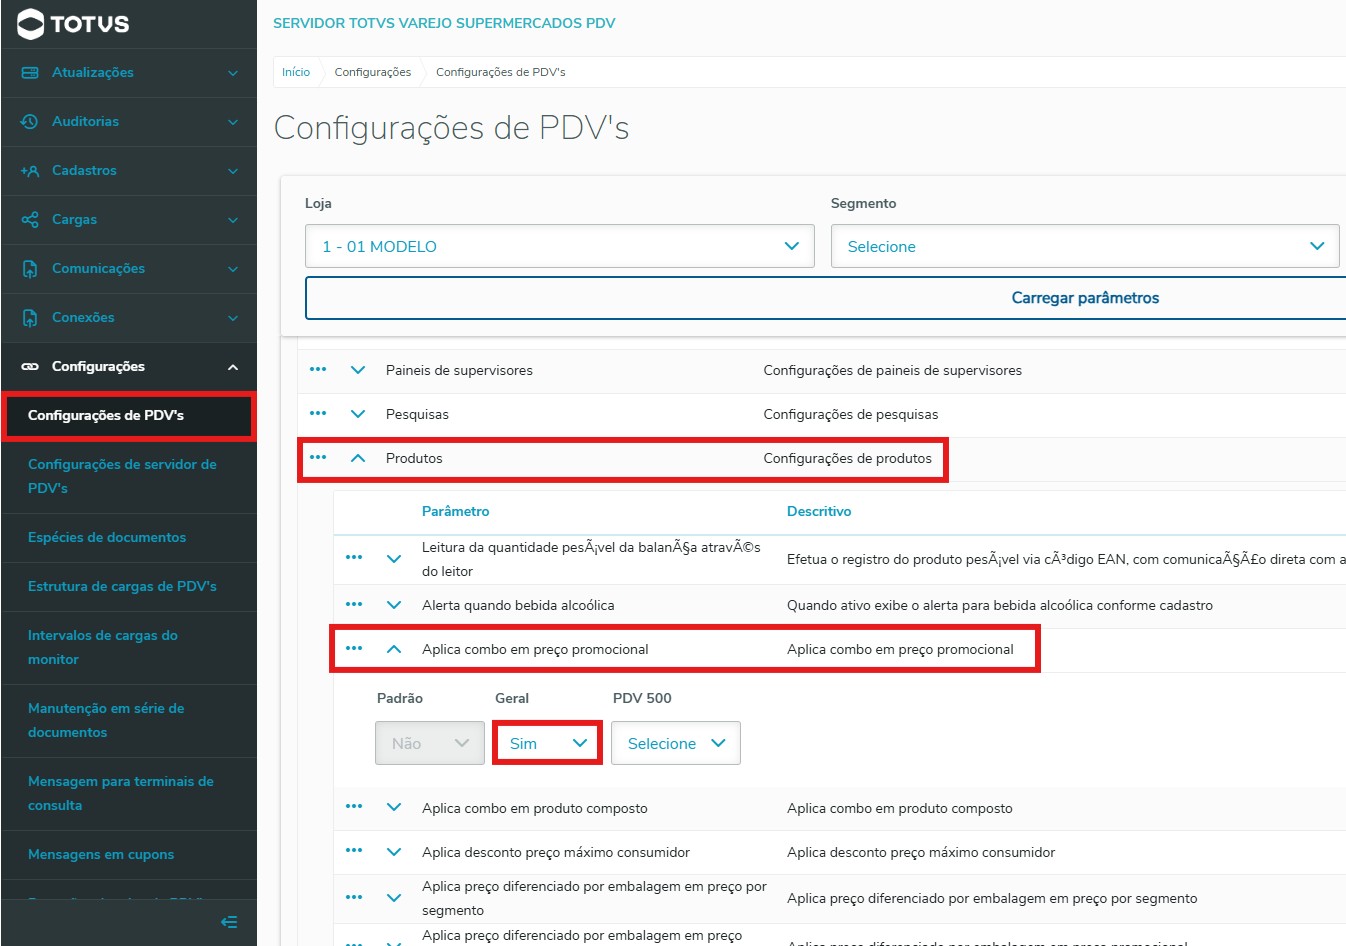Select Configurações de PDV's menu item

129,416
